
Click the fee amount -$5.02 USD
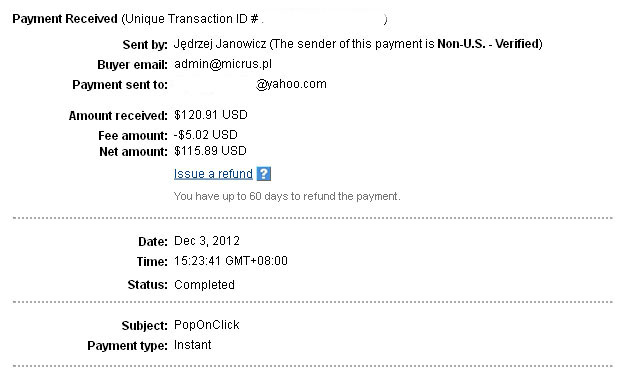206,135
